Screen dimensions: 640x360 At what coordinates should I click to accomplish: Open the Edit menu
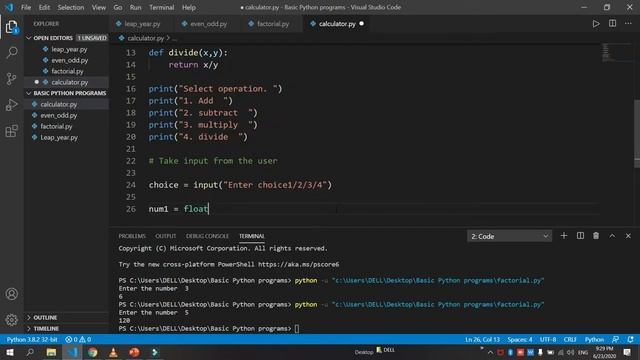[44, 7]
